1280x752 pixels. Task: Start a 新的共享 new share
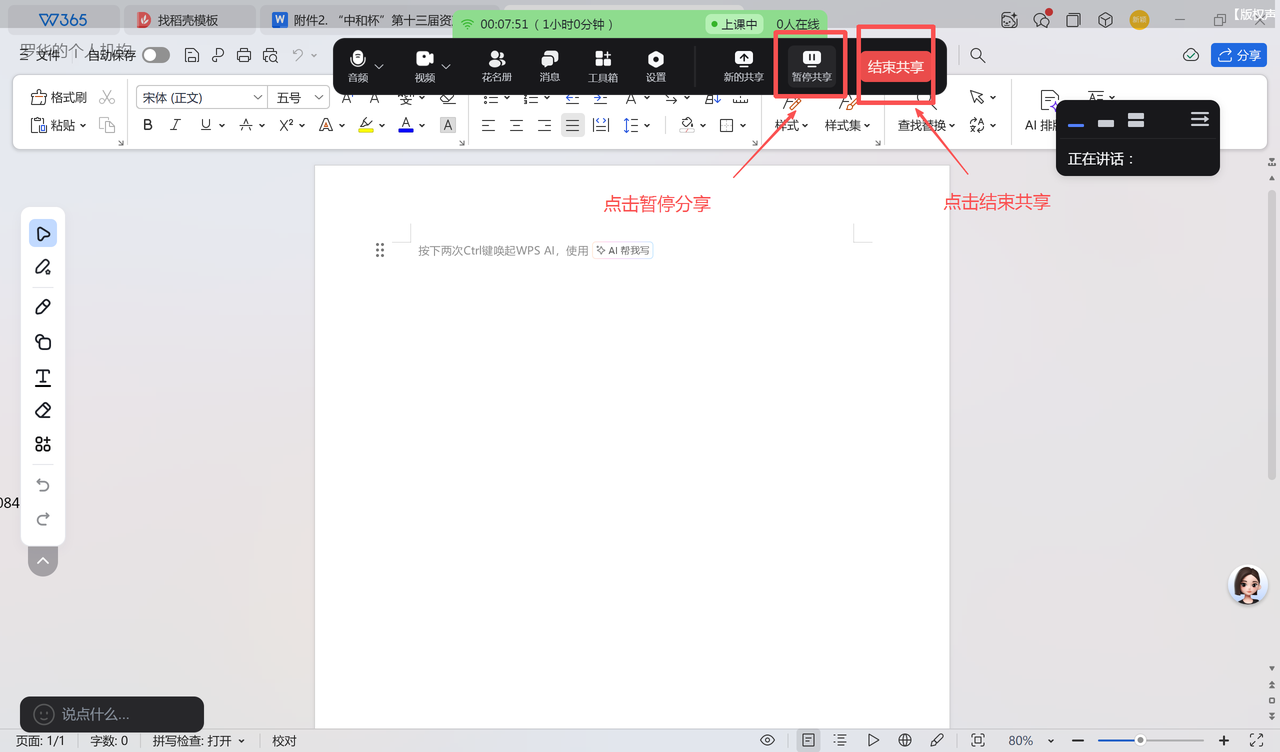(x=743, y=66)
